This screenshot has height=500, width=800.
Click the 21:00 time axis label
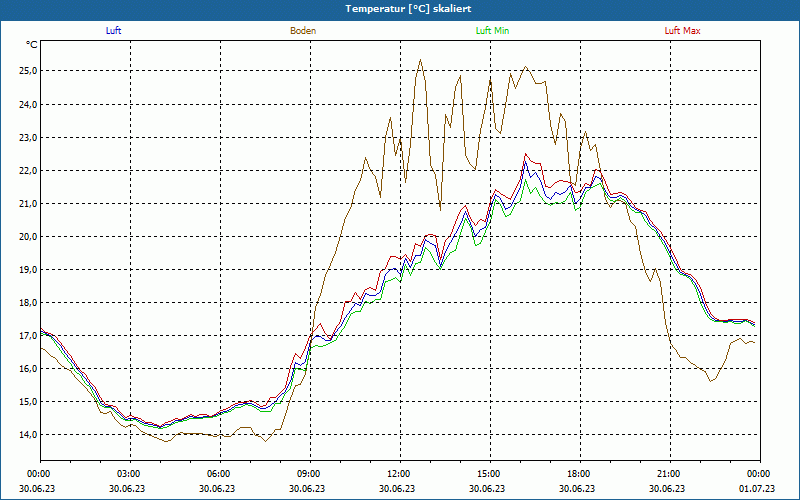(x=667, y=474)
